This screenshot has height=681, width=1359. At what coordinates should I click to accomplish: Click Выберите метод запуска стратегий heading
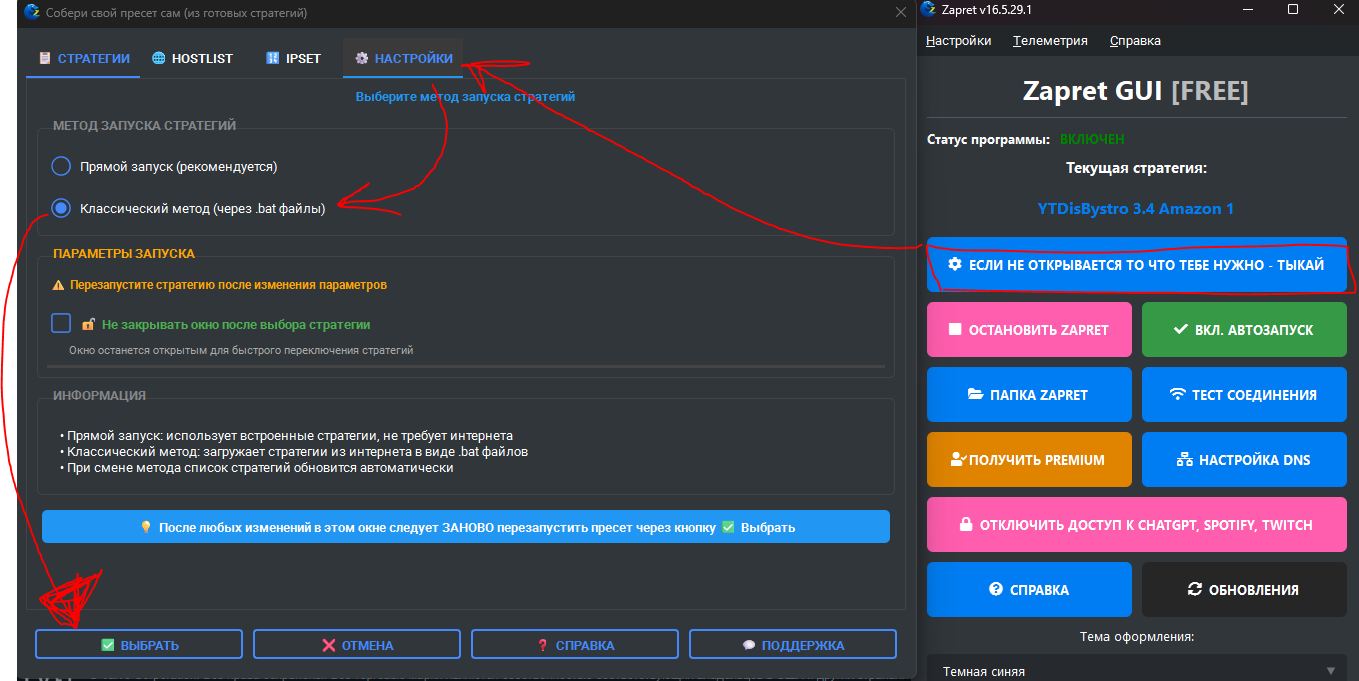coord(465,97)
